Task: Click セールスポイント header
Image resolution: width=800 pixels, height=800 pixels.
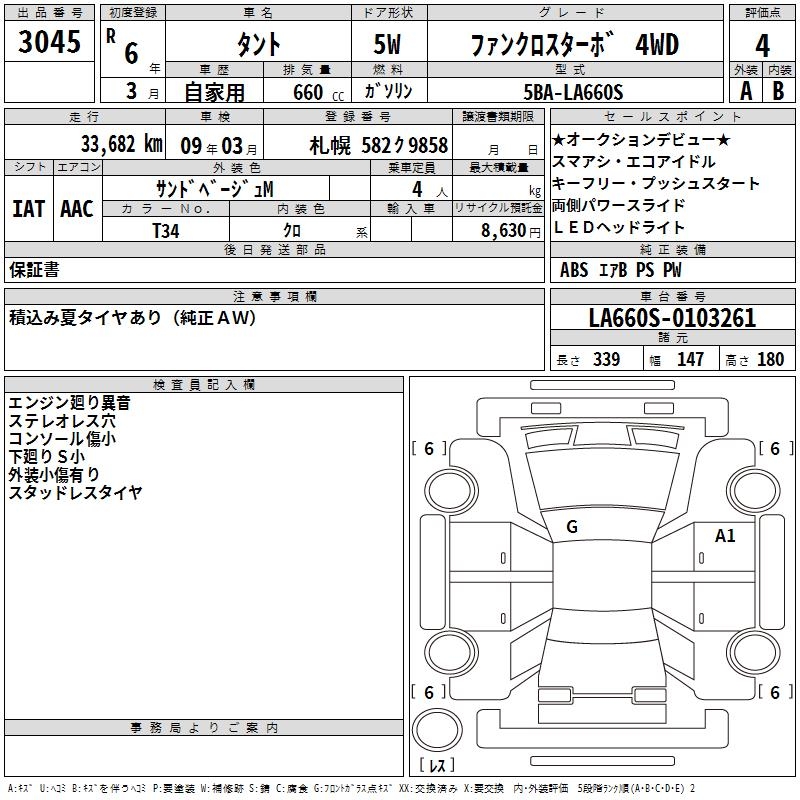Action: click(672, 116)
